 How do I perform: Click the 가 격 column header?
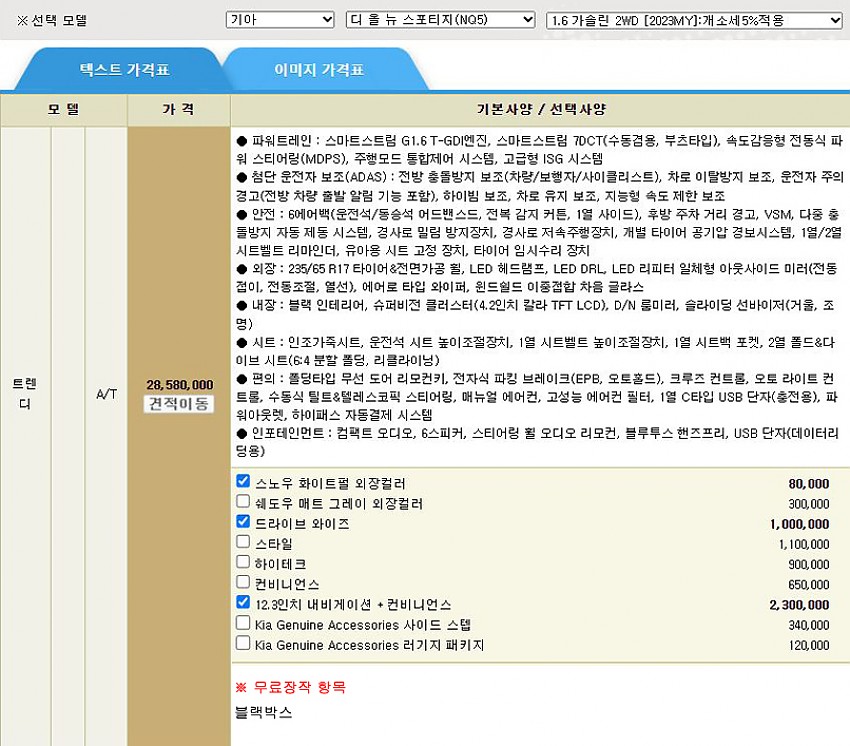pyautogui.click(x=178, y=109)
